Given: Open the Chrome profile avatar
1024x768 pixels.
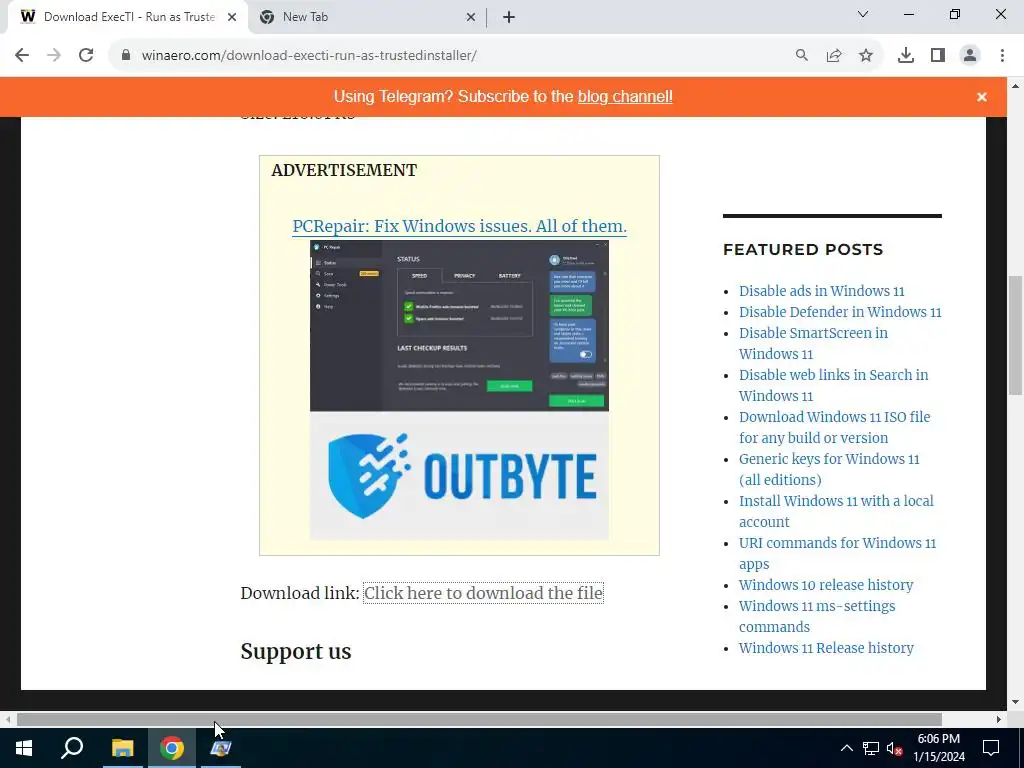Looking at the screenshot, I should (970, 56).
